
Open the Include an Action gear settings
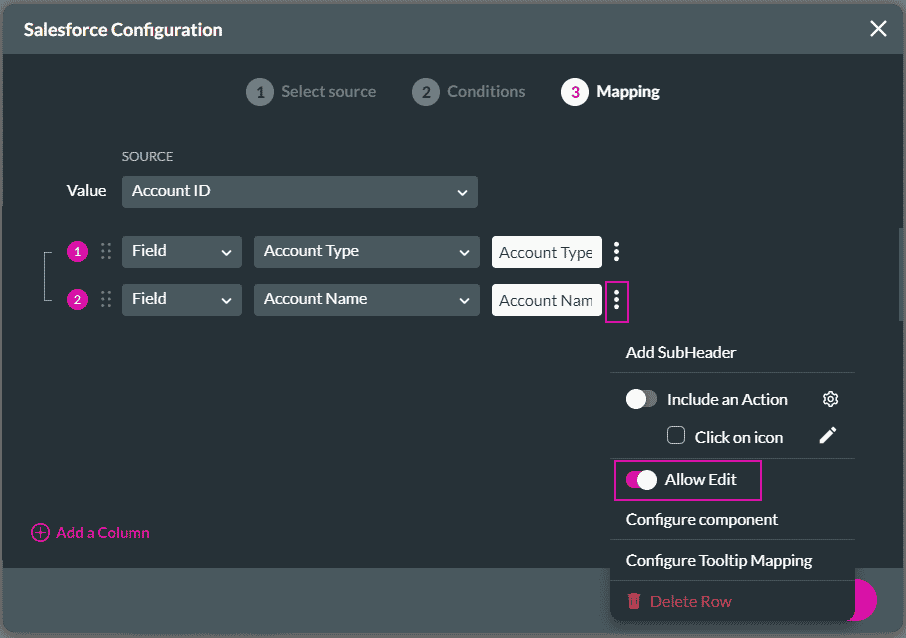[x=830, y=399]
